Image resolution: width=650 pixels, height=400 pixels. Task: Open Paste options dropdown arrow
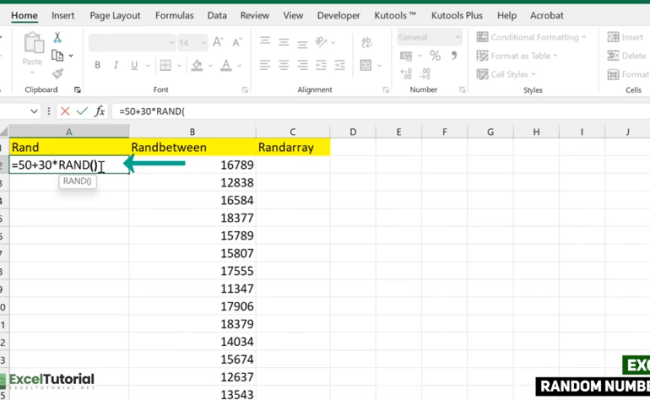[32, 73]
